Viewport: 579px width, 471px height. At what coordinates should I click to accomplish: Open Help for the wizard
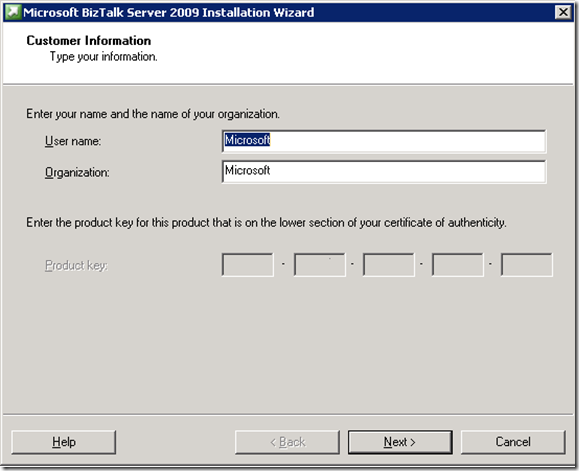[x=64, y=442]
